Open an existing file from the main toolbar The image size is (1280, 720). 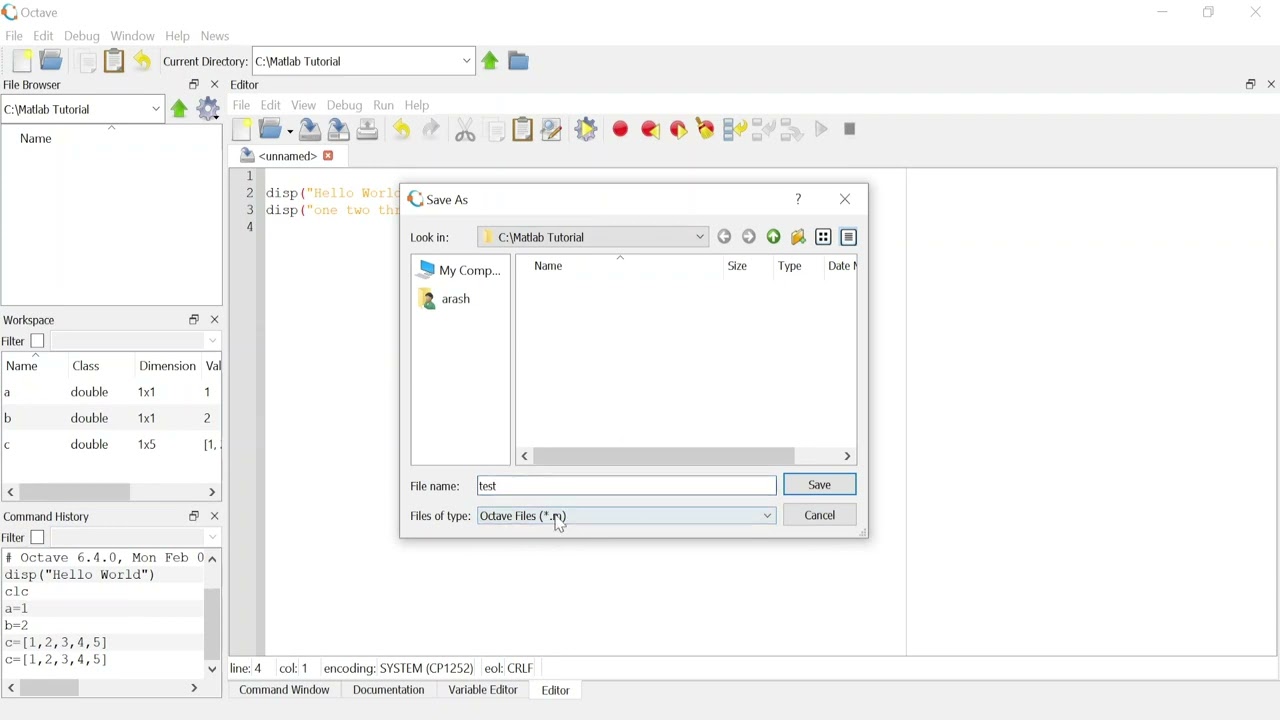pos(52,61)
